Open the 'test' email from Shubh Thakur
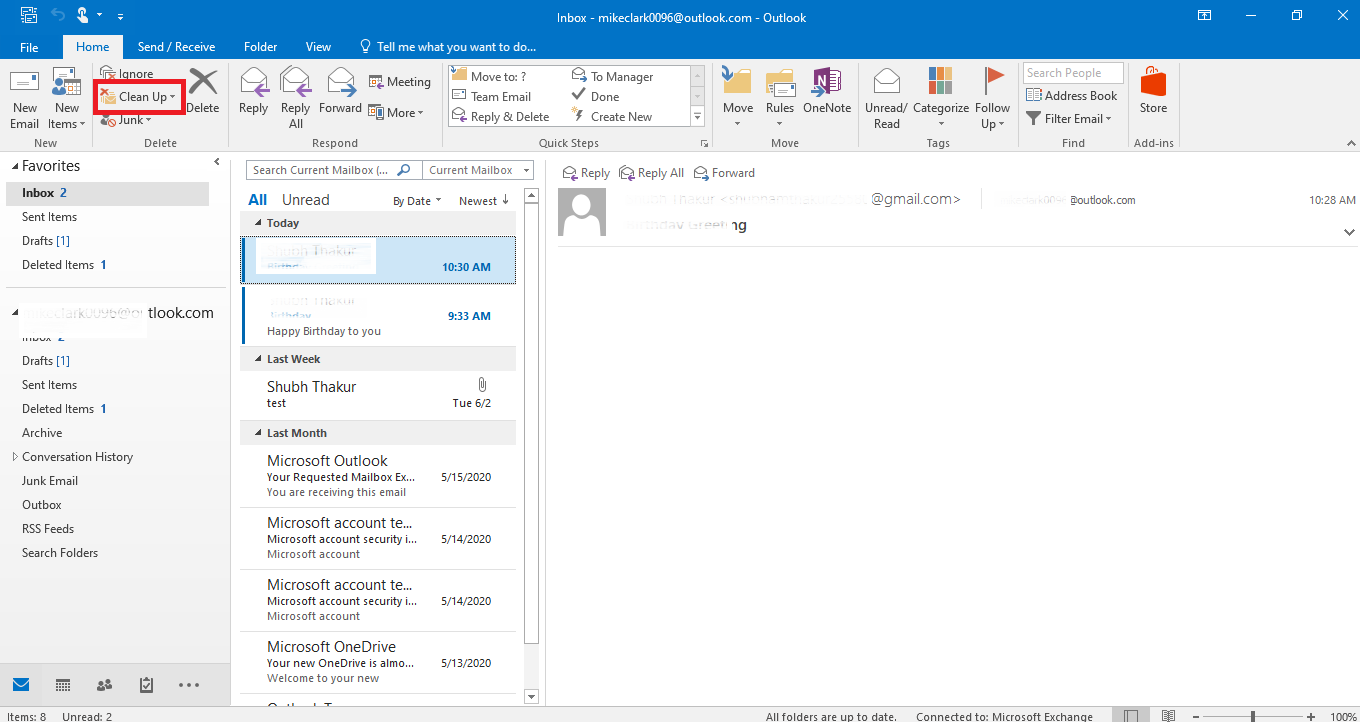Image resolution: width=1360 pixels, height=722 pixels. point(378,394)
